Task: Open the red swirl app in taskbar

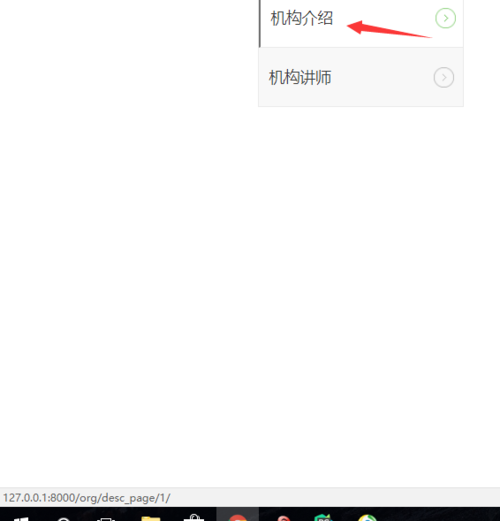Action: click(283, 518)
